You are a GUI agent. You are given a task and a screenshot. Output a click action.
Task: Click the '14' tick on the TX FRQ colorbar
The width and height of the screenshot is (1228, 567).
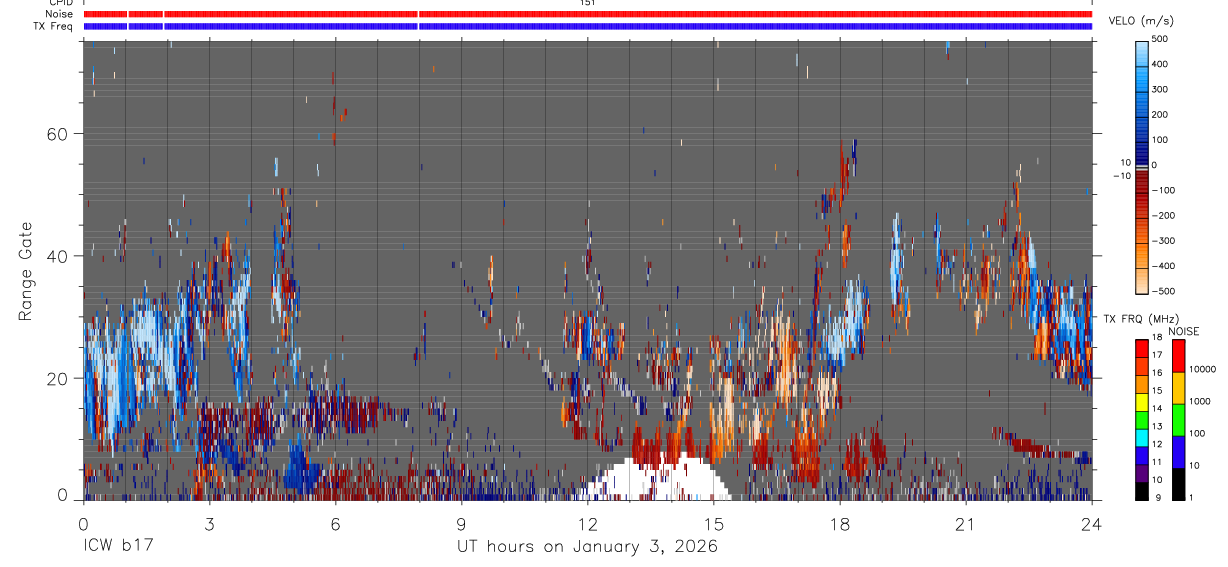pyautogui.click(x=1157, y=409)
